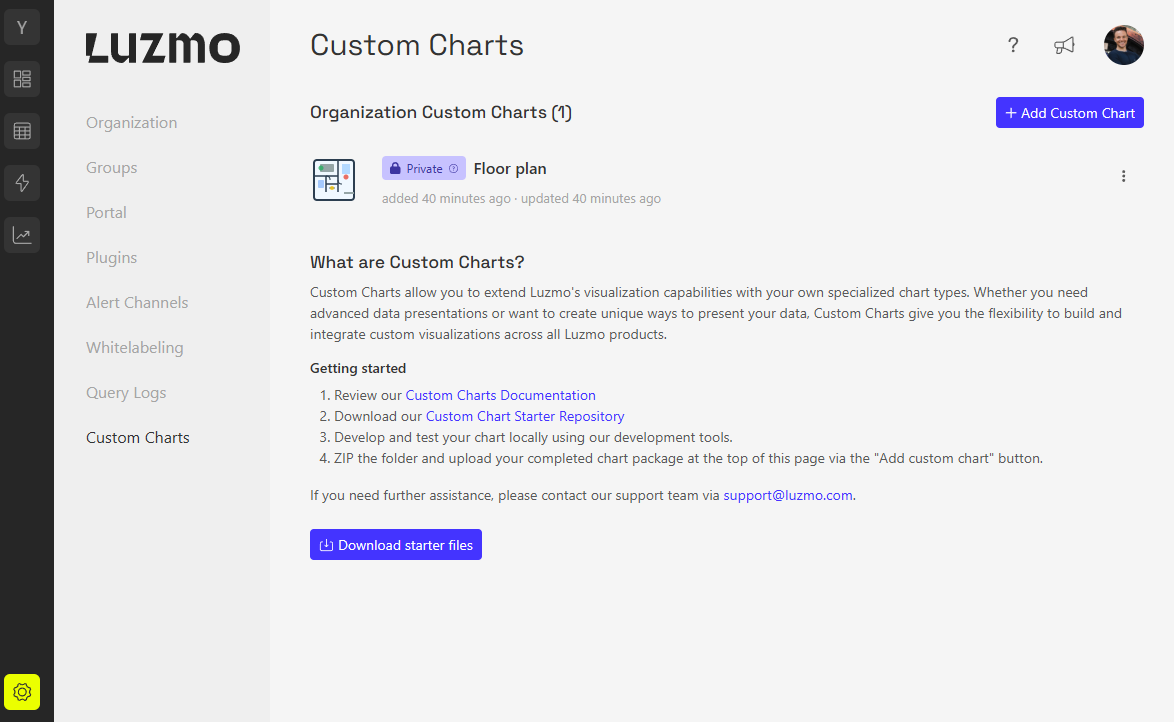1174x722 pixels.
Task: Open Floor plan three-dot options menu
Action: tap(1123, 176)
